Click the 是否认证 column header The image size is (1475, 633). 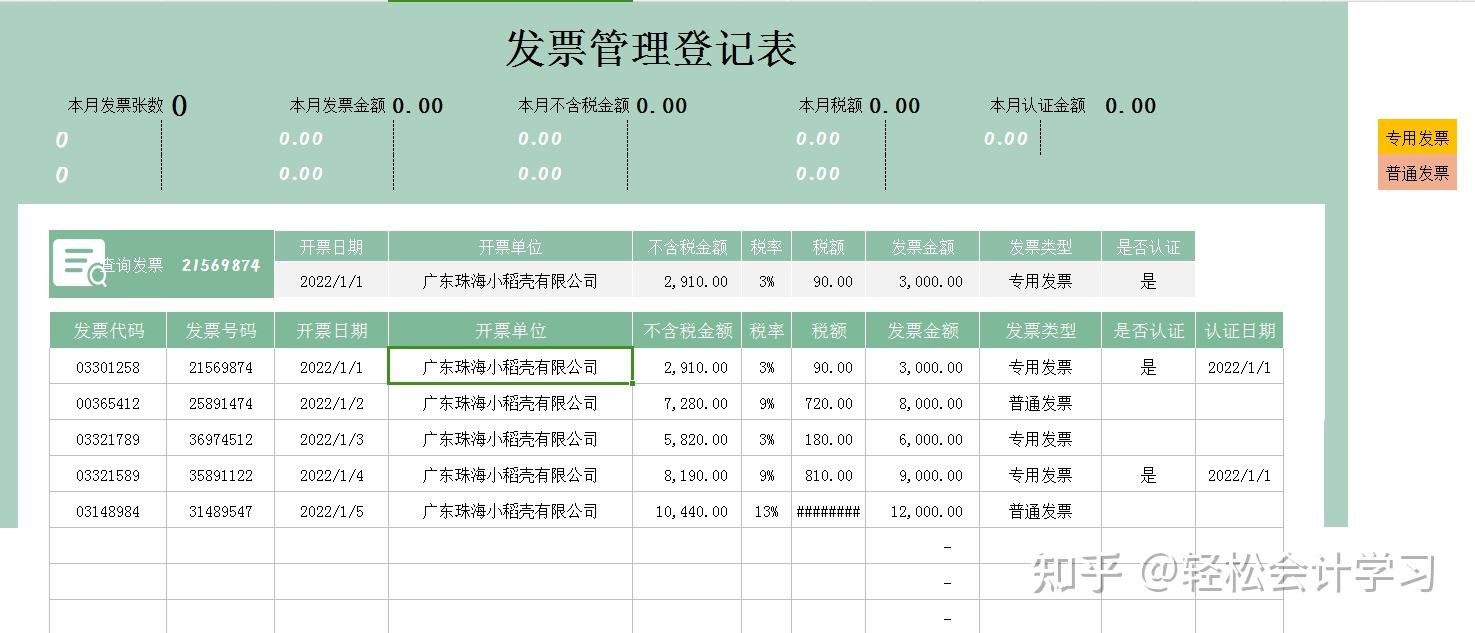tap(1148, 330)
